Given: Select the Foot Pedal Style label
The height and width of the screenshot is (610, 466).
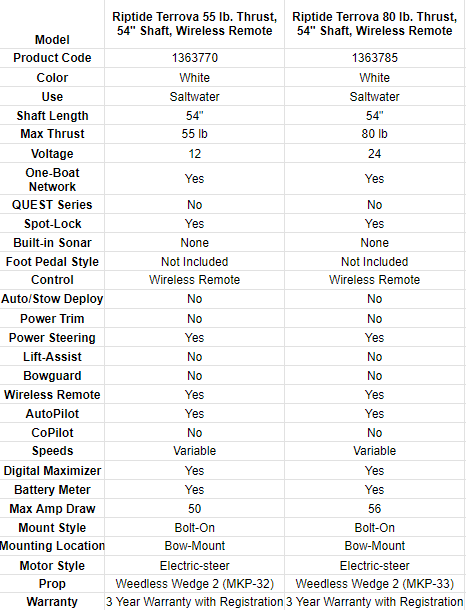Looking at the screenshot, I should point(52,262).
